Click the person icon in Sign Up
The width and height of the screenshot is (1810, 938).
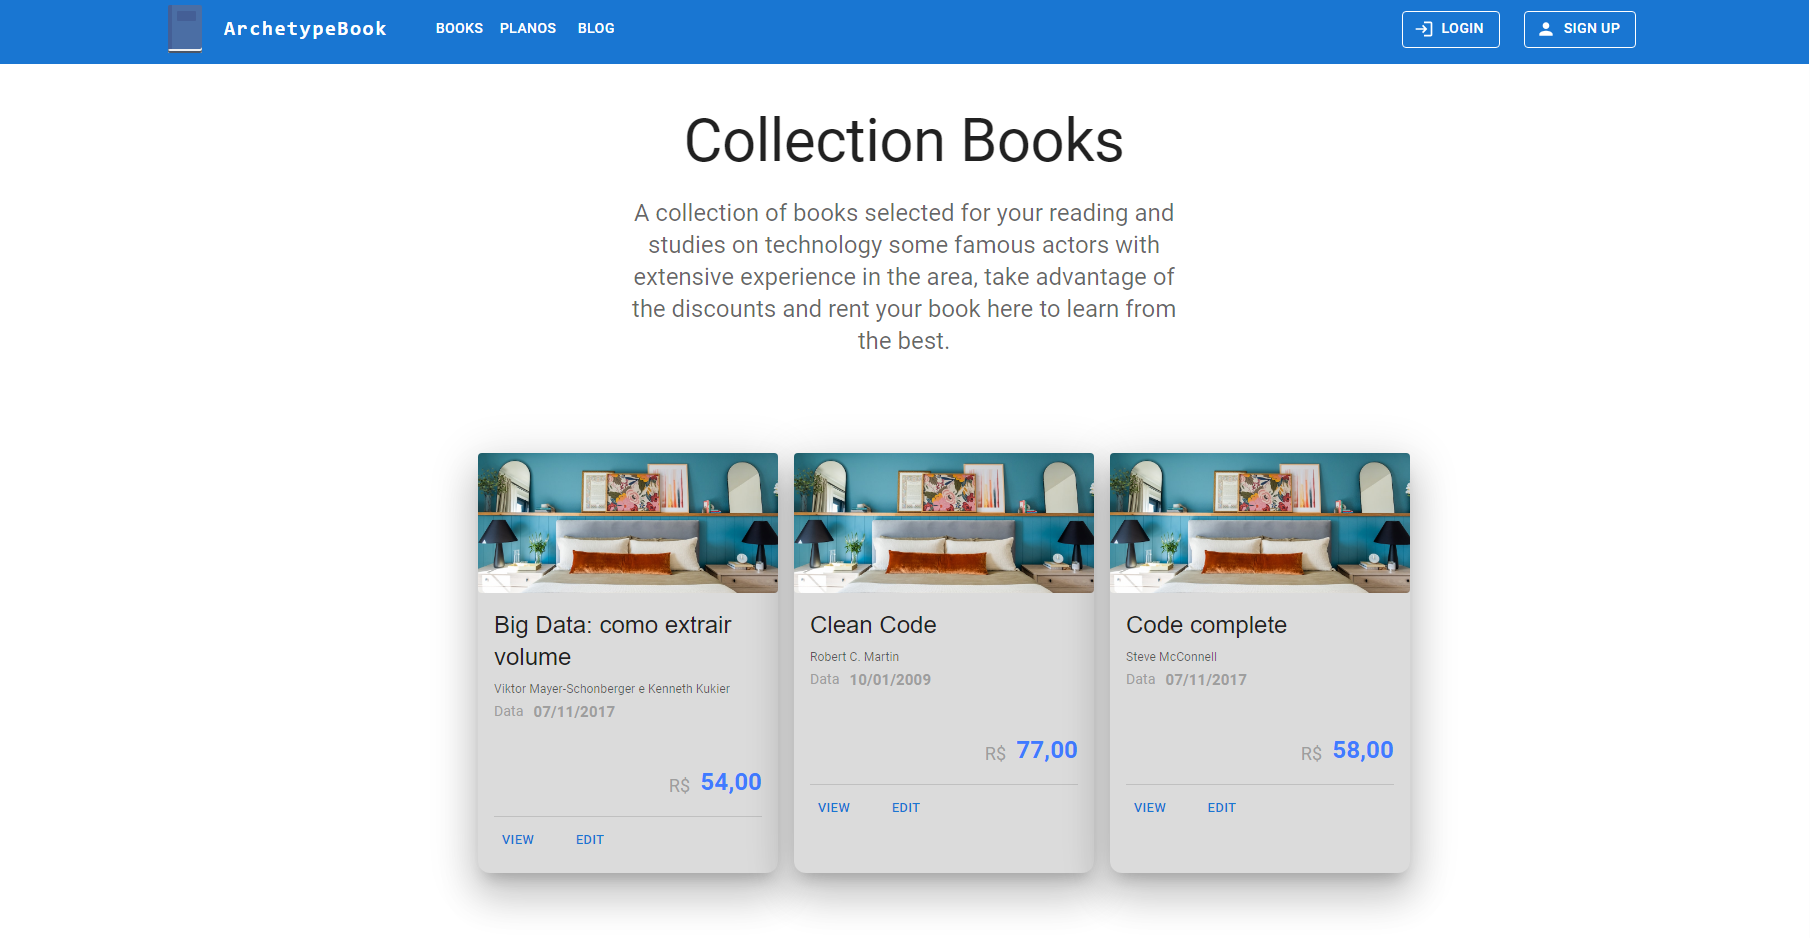tap(1546, 29)
